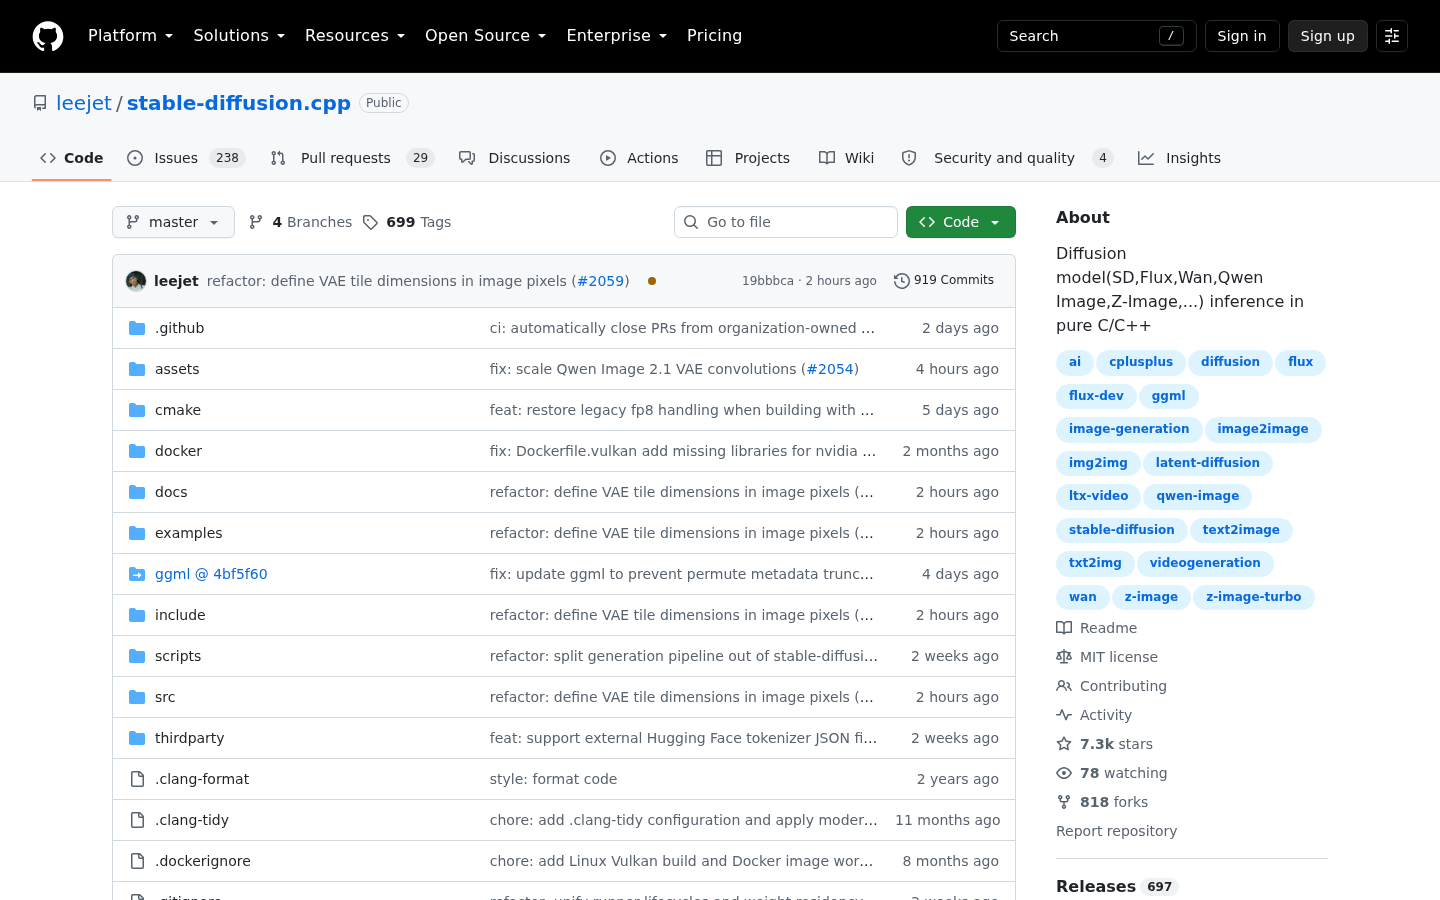Open the GitHub homepage logo
Viewport: 1440px width, 900px height.
coord(48,36)
